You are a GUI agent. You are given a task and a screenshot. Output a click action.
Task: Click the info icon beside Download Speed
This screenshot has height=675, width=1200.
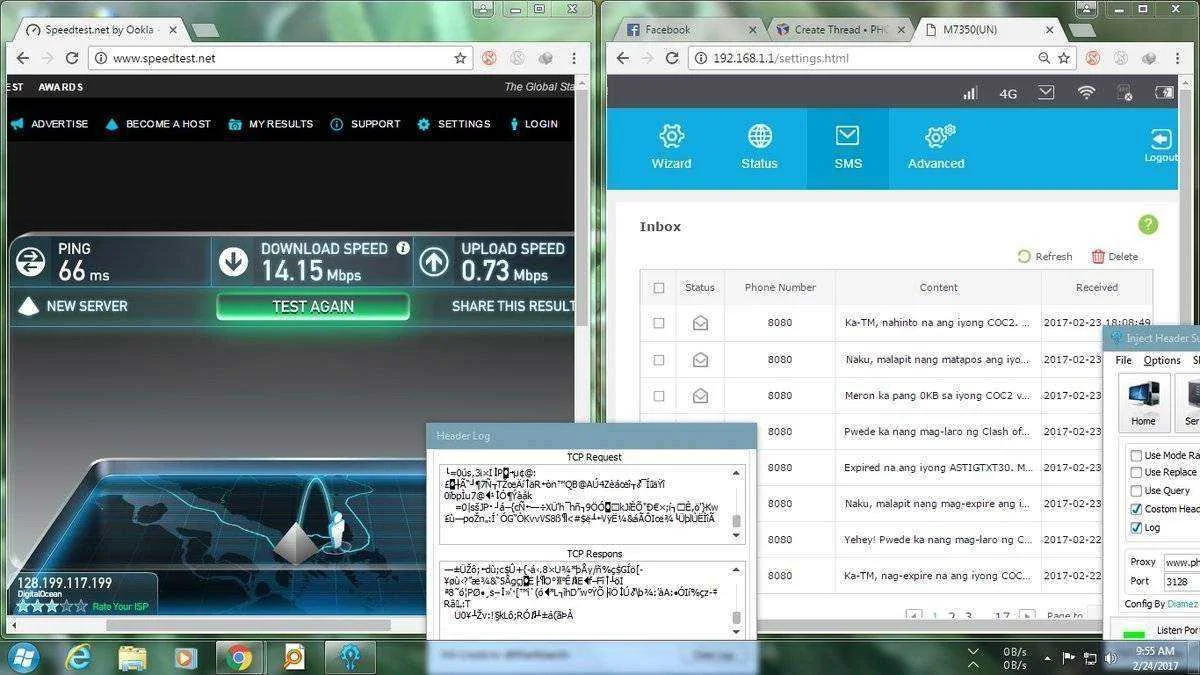point(403,248)
